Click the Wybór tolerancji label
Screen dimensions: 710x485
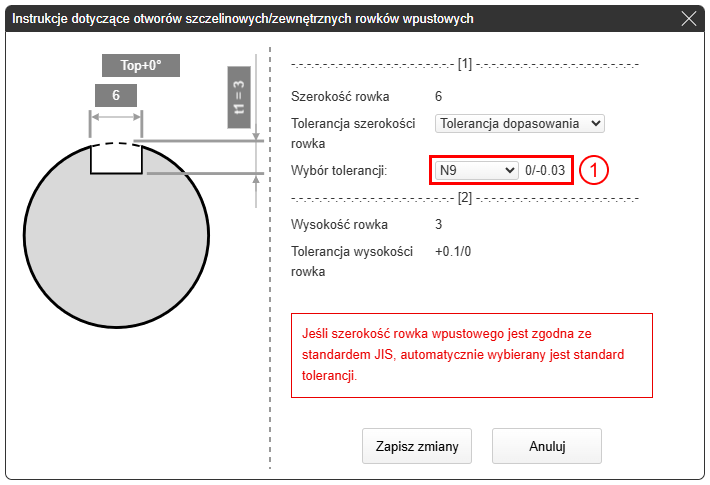pyautogui.click(x=338, y=171)
